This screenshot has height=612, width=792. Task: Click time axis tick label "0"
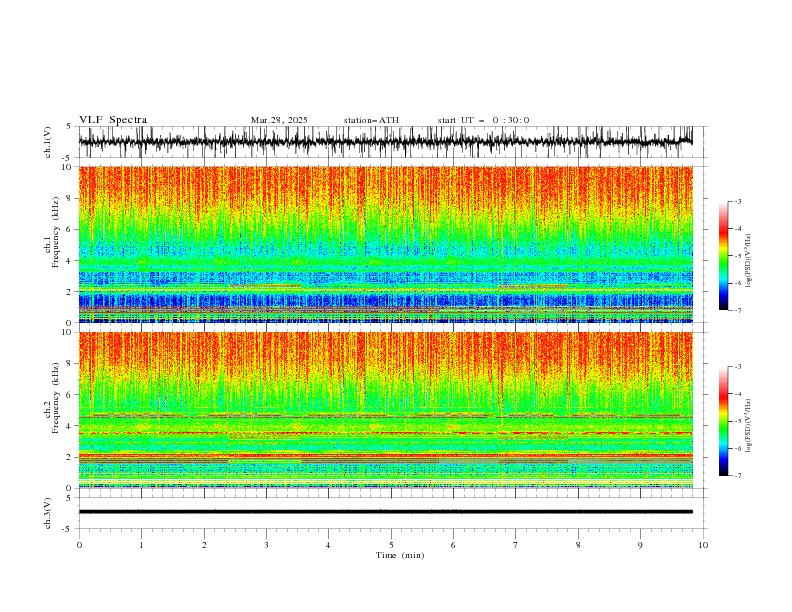[79, 545]
